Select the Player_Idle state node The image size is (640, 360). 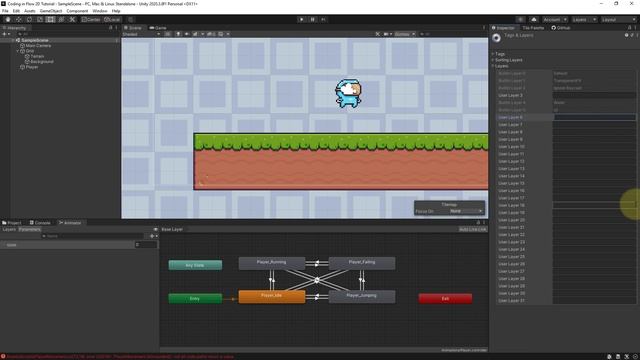[x=272, y=296]
